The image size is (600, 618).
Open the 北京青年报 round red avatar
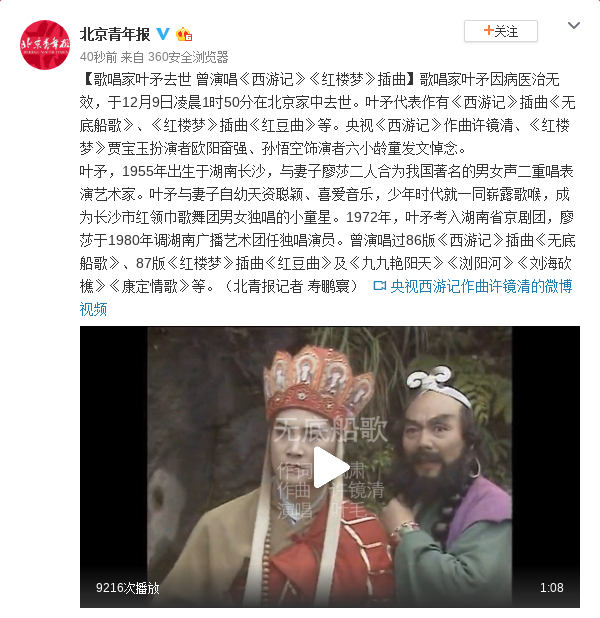[45, 45]
